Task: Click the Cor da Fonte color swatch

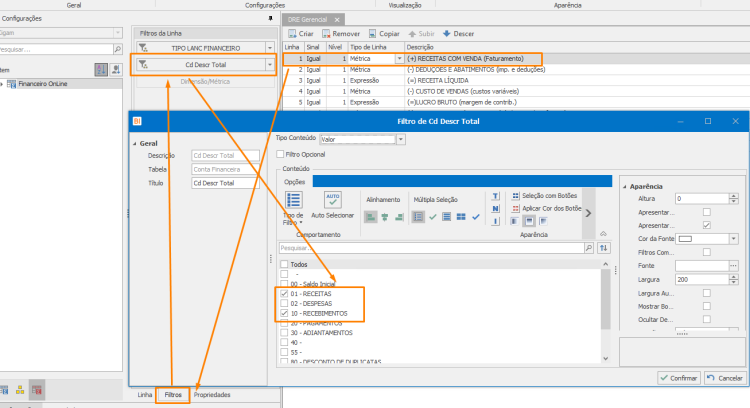Action: point(685,239)
